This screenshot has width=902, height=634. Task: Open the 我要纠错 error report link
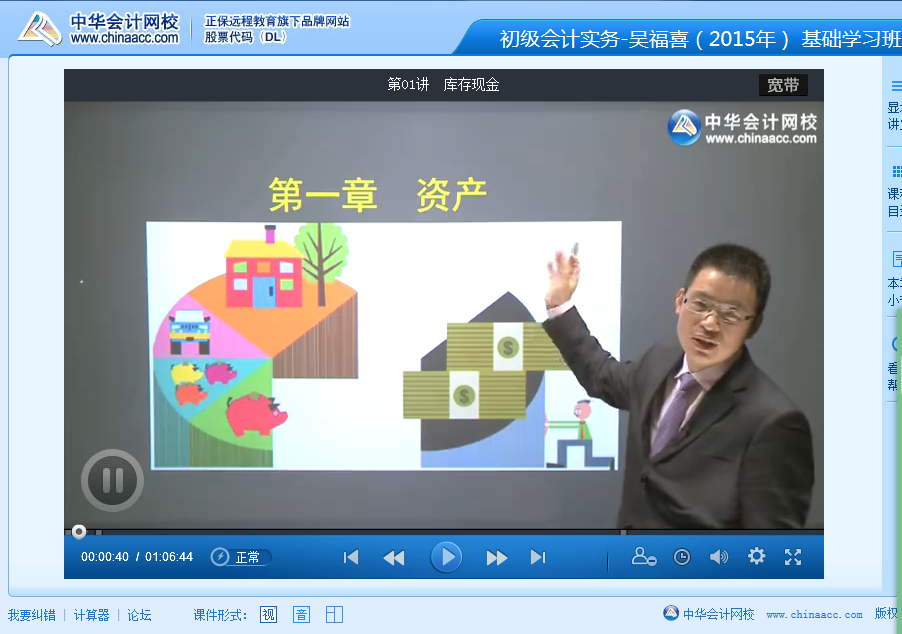[32, 615]
